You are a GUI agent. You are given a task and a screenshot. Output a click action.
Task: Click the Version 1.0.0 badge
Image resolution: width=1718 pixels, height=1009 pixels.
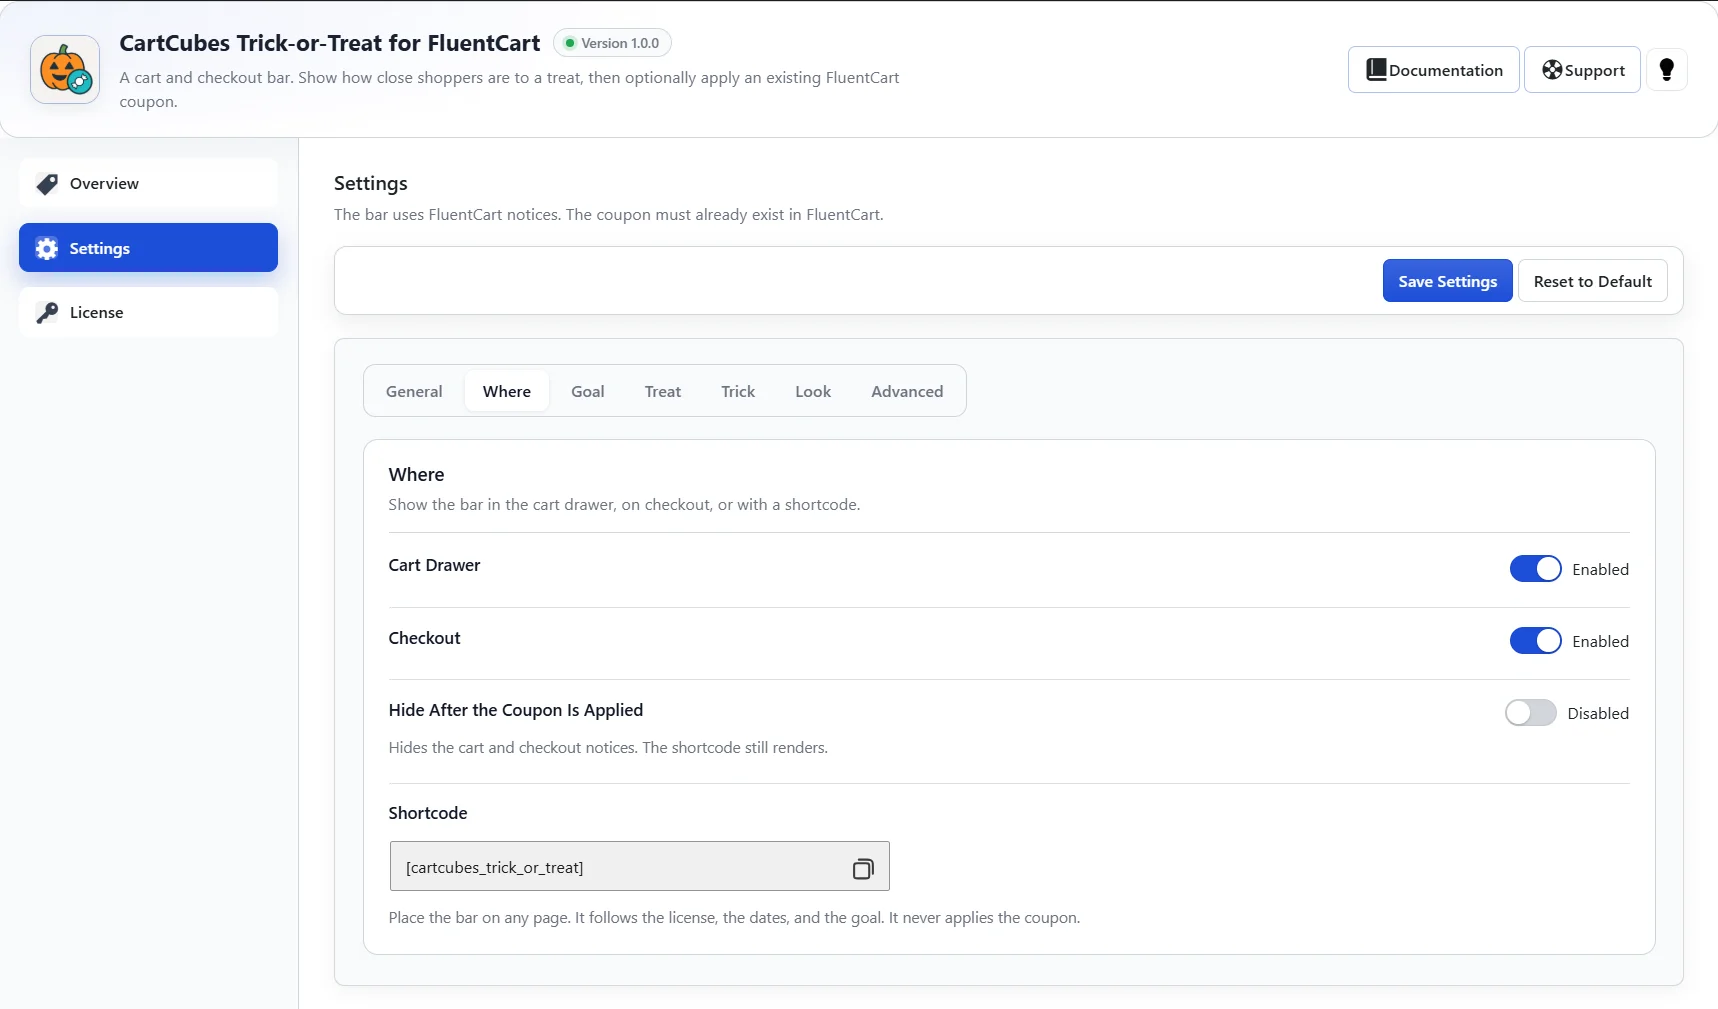tap(612, 43)
